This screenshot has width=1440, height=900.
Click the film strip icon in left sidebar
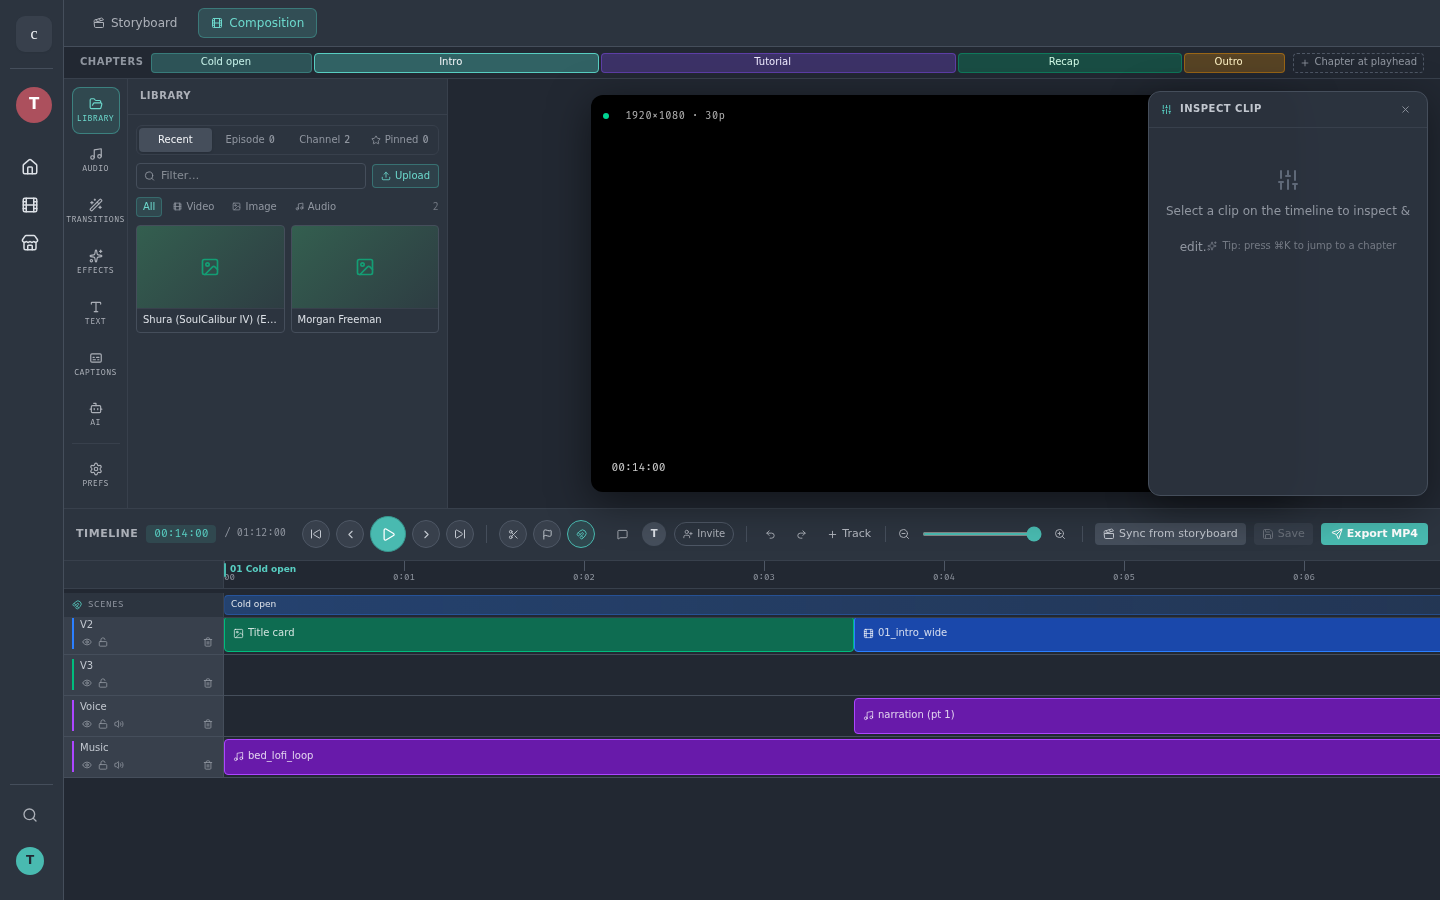click(x=30, y=205)
